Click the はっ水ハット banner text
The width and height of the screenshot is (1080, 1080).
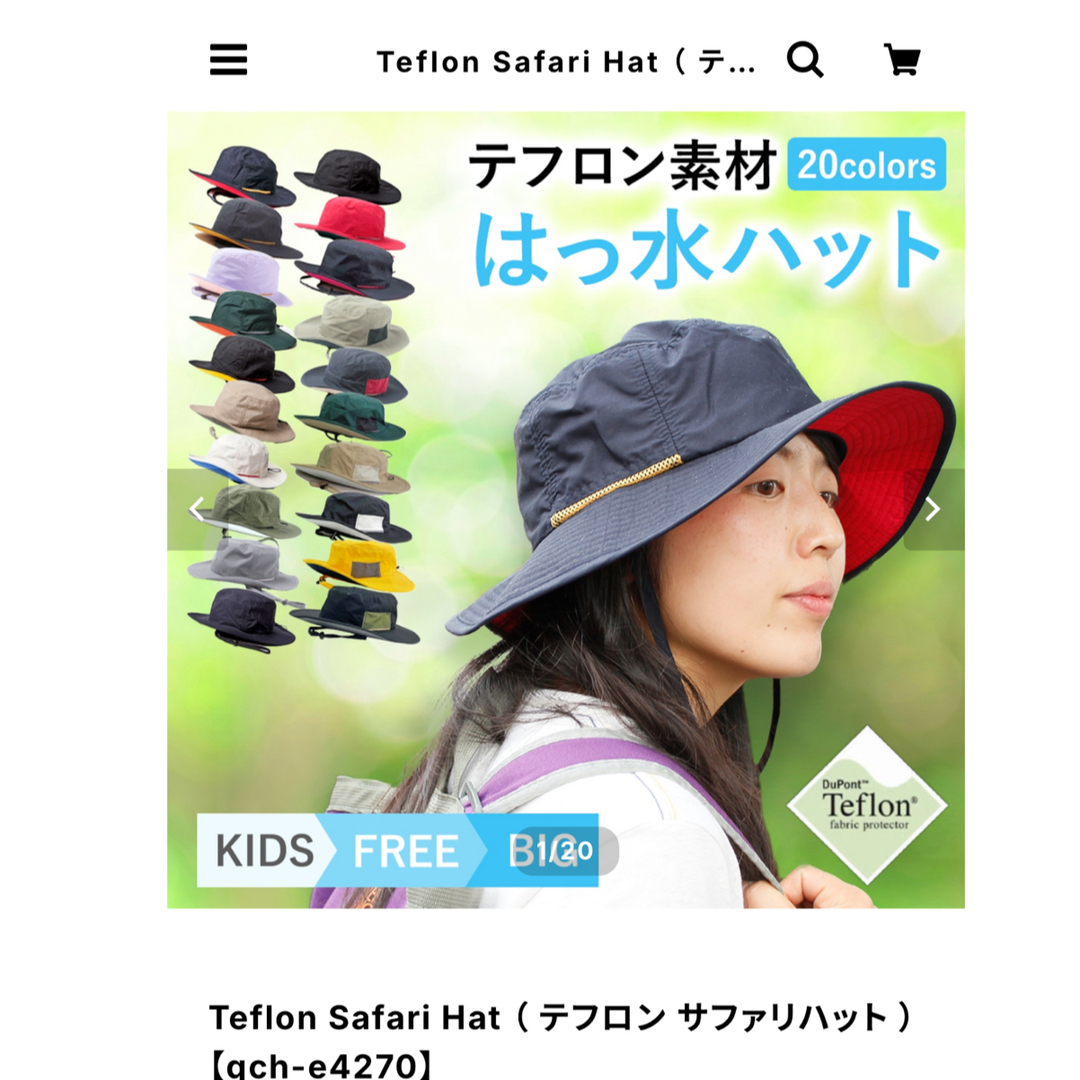pyautogui.click(x=706, y=249)
